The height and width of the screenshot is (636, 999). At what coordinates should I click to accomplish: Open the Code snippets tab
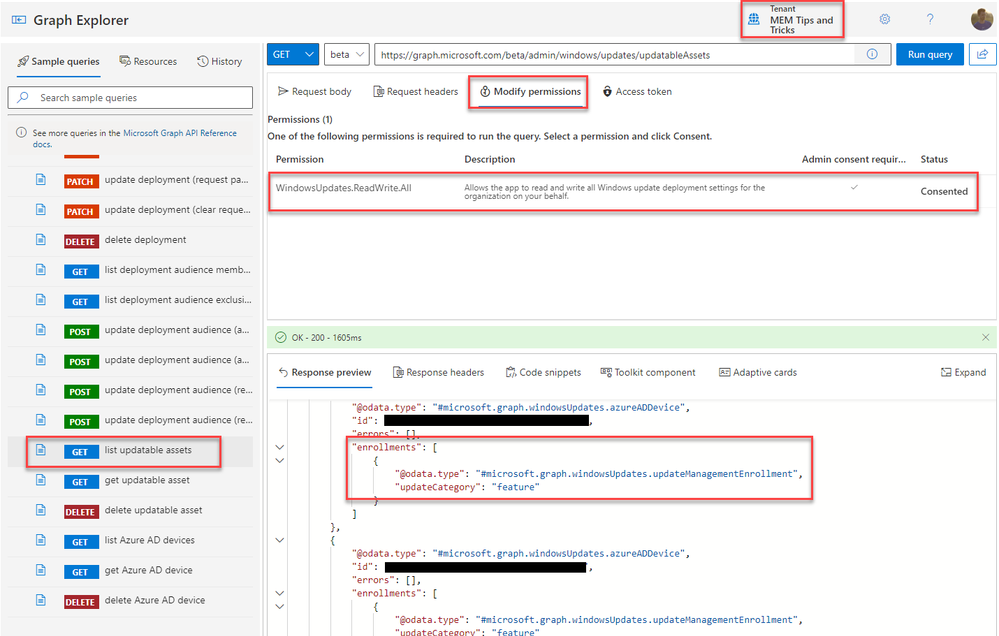coord(543,373)
